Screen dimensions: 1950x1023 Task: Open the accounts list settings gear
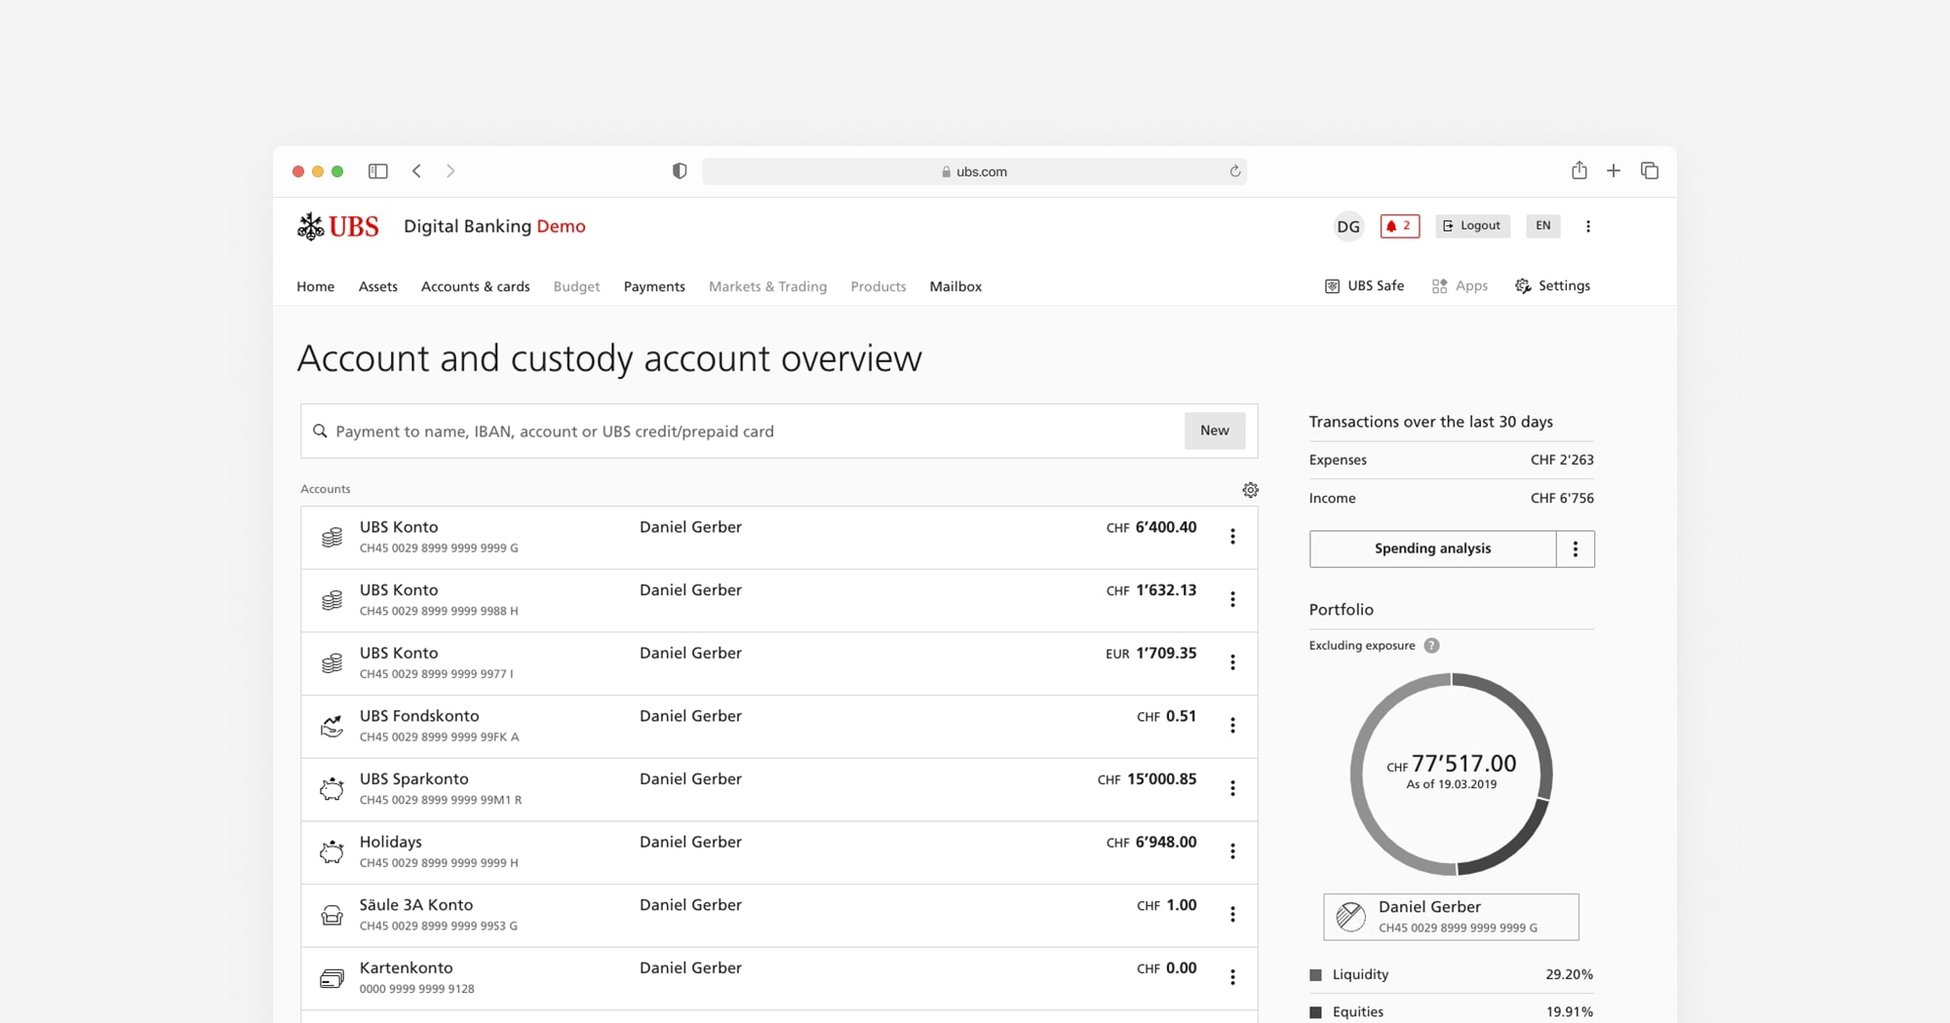pyautogui.click(x=1250, y=490)
